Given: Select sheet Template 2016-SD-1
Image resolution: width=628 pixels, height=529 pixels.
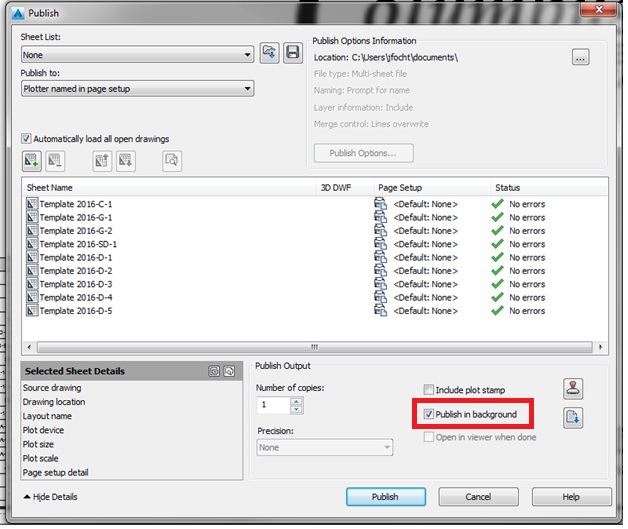Looking at the screenshot, I should (78, 244).
